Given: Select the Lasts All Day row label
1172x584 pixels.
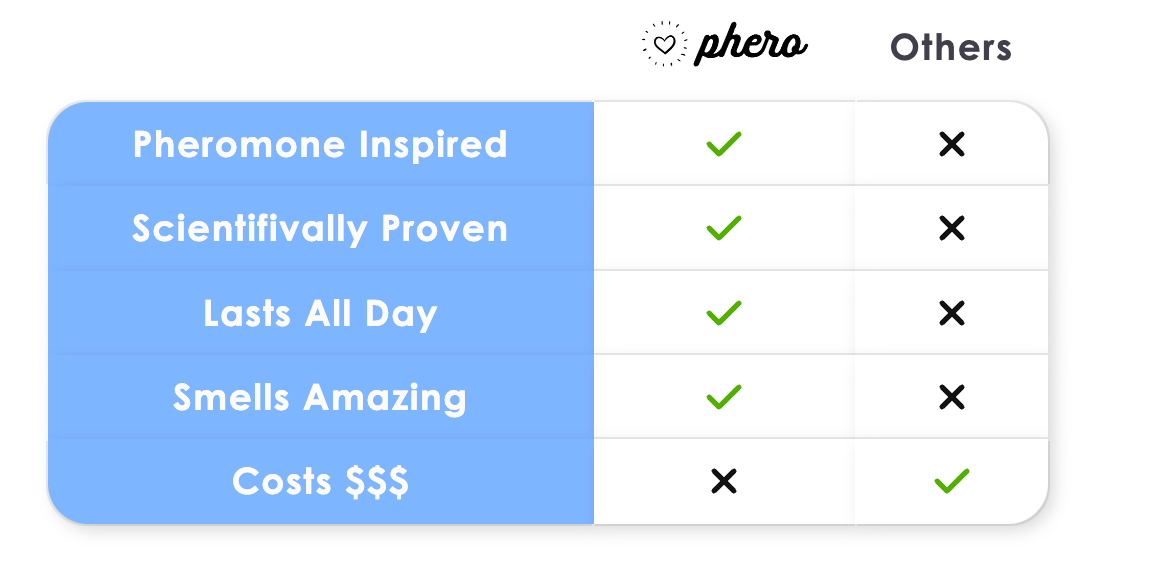Looking at the screenshot, I should (x=320, y=314).
